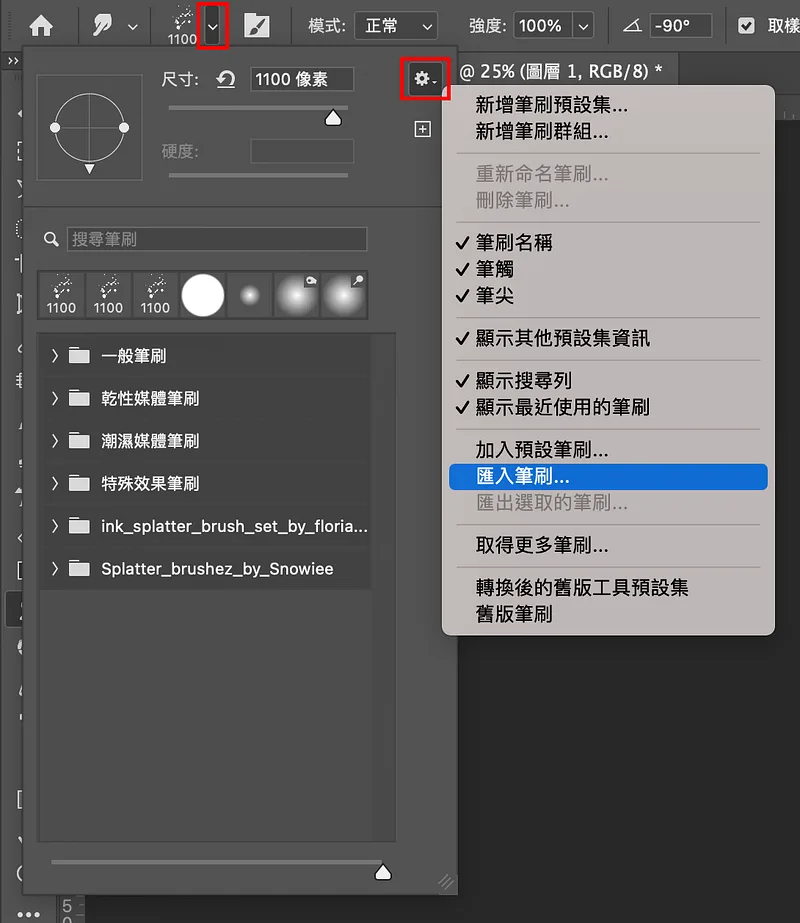
Task: Select the first recent 1100 splatter brush
Action: (61, 295)
